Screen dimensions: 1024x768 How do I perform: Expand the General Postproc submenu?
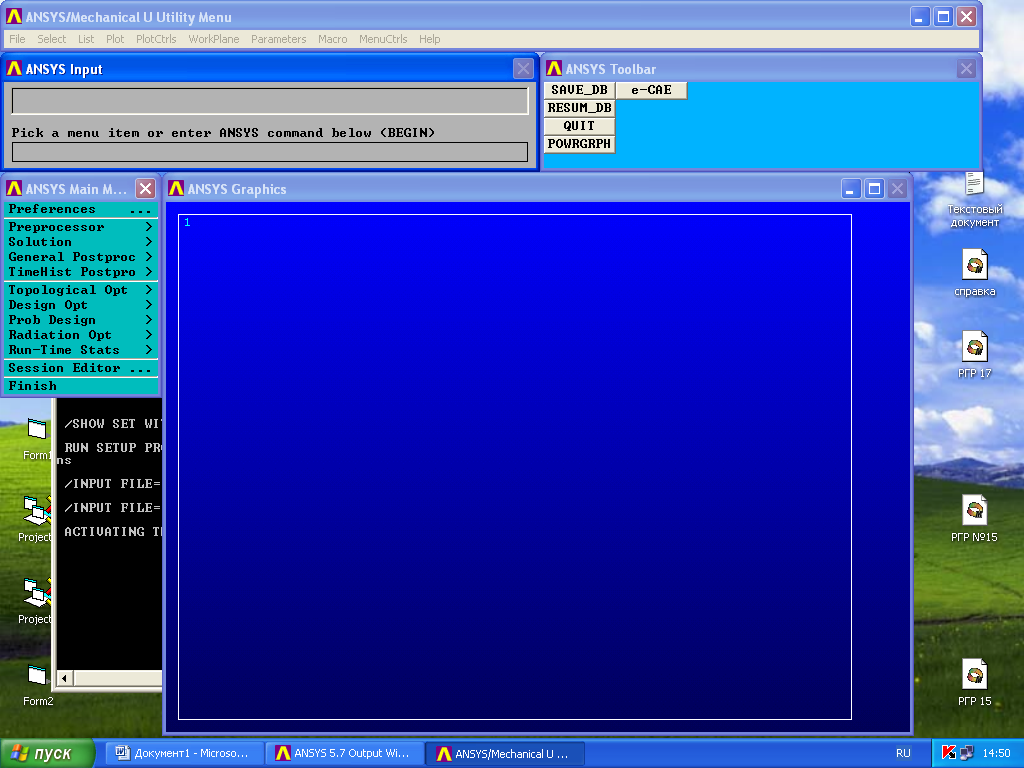point(81,257)
